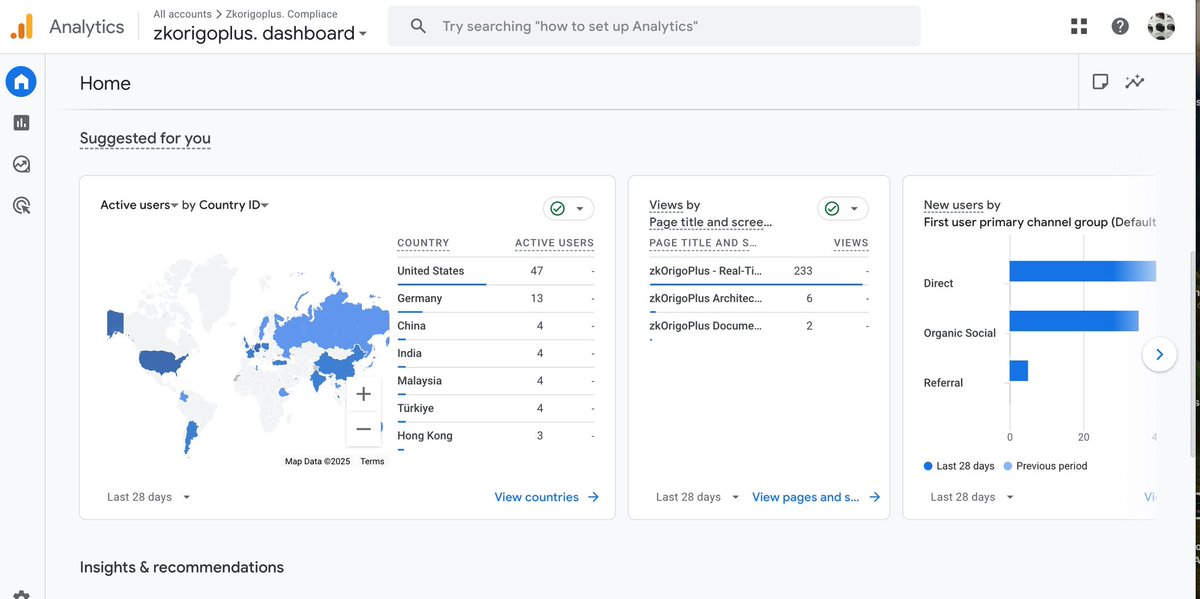Click the Views metric label
The width and height of the screenshot is (1200, 599).
(665, 205)
